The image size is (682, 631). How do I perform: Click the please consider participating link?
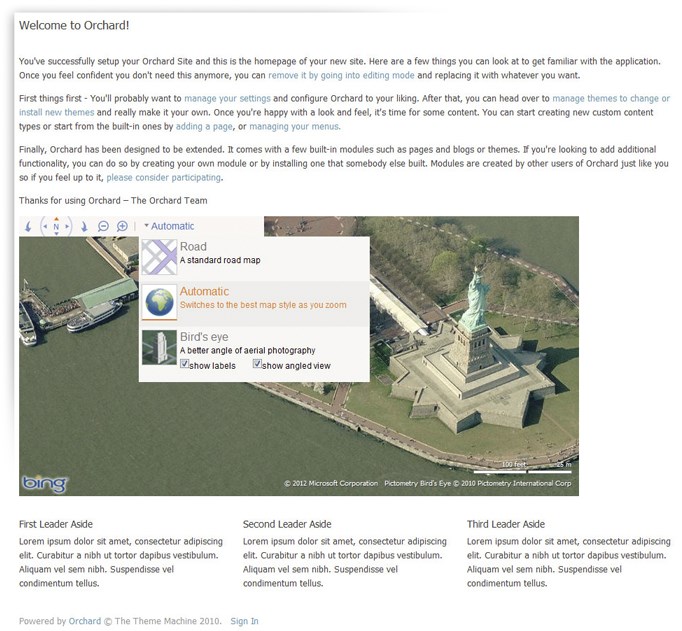(164, 178)
